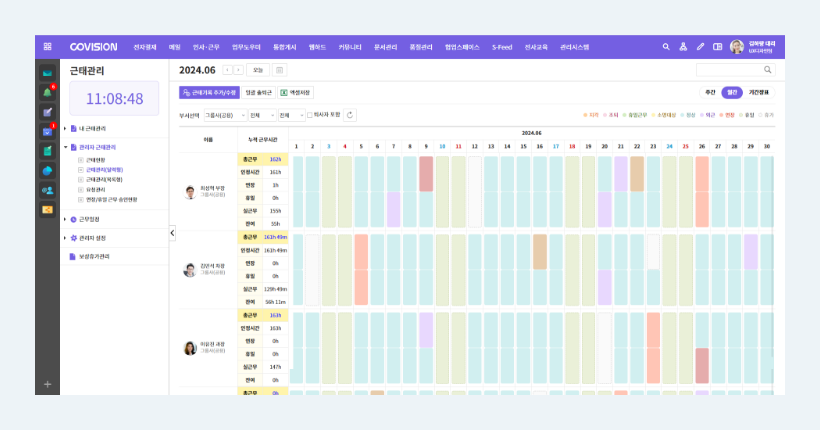Open the notification bell with badge 6
The image size is (820, 430).
[48, 93]
